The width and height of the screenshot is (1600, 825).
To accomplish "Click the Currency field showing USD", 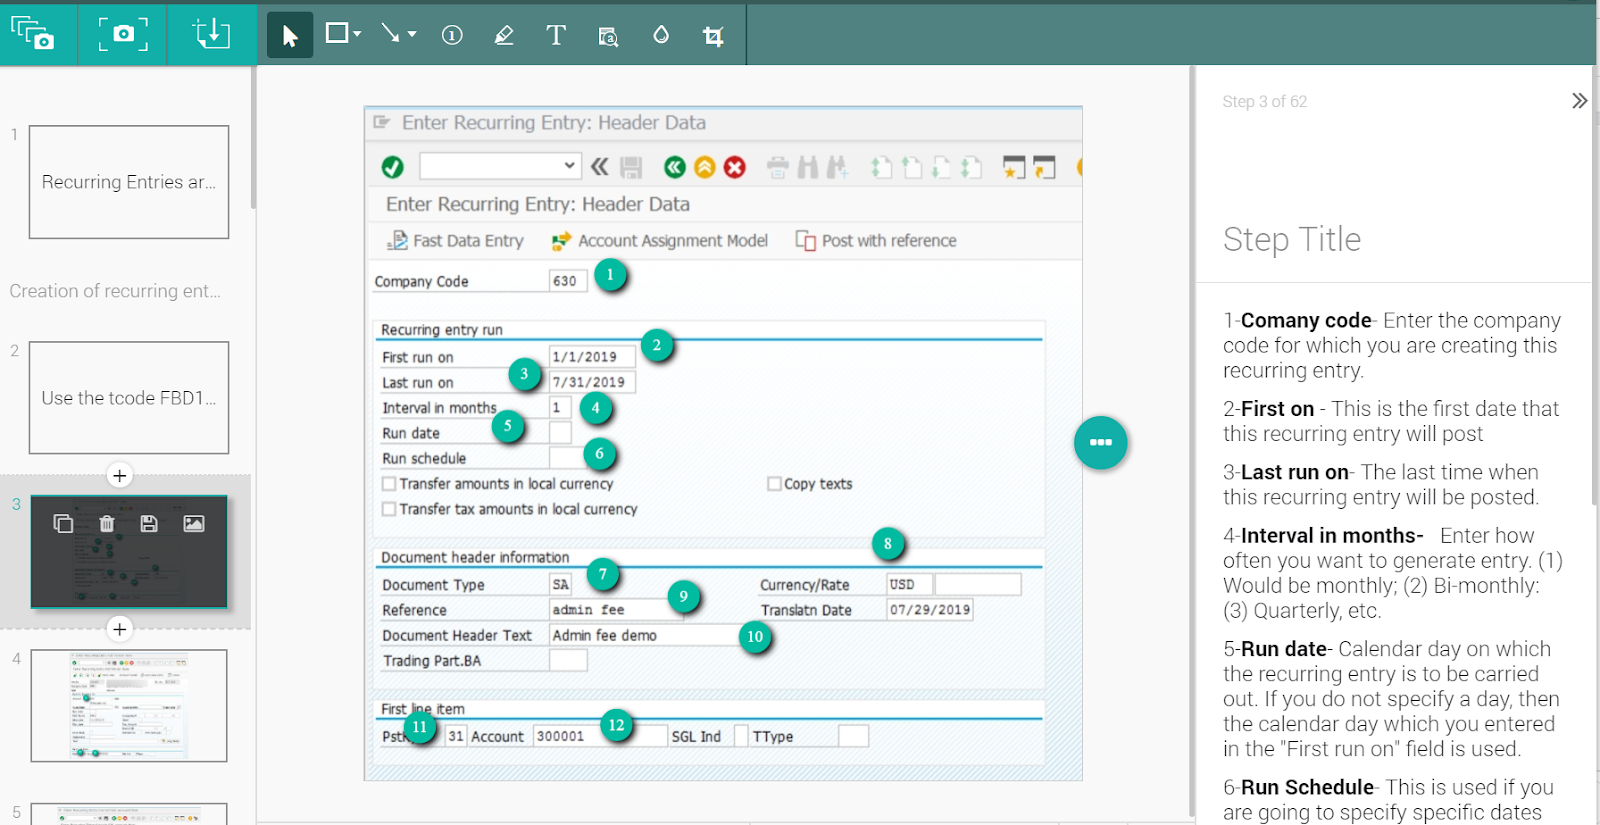I will click(x=909, y=584).
